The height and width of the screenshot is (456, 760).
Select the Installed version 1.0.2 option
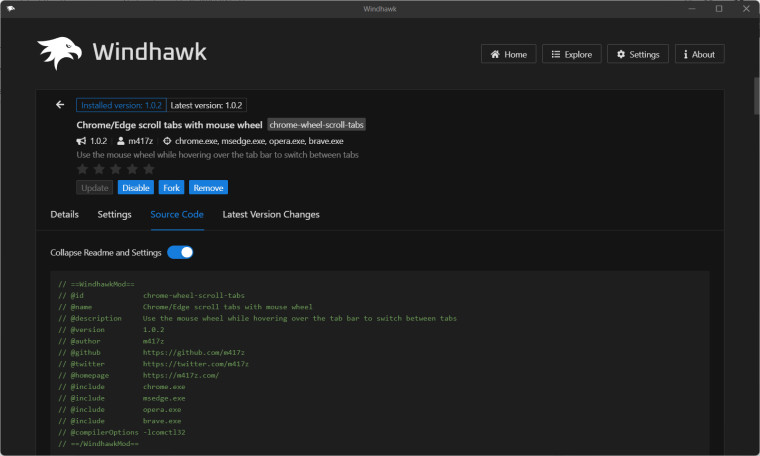pos(121,105)
